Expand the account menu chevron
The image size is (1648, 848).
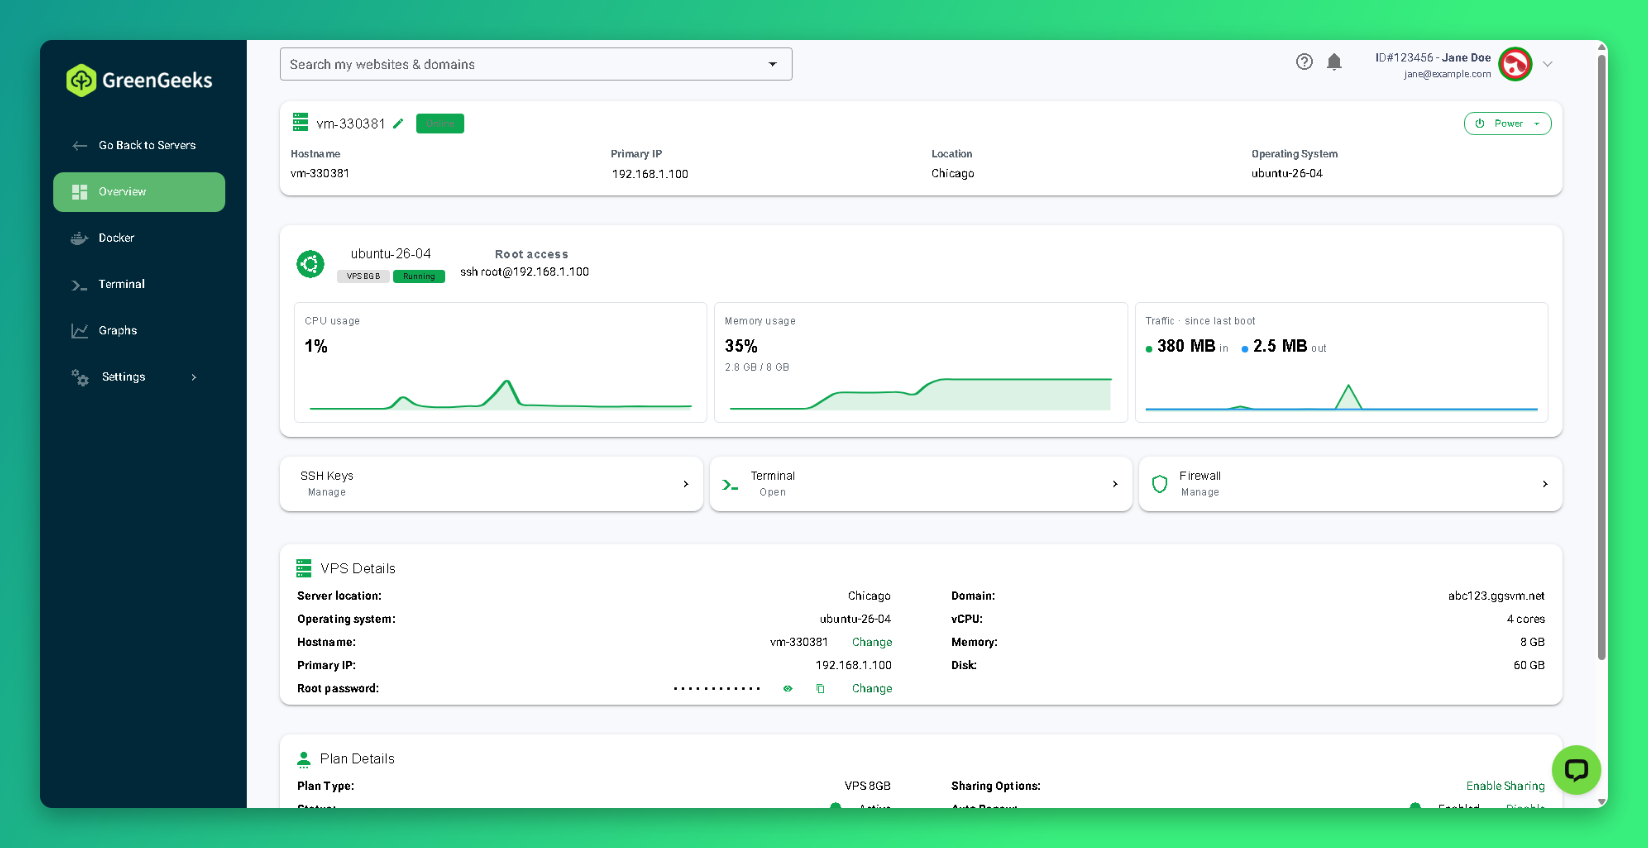pyautogui.click(x=1548, y=64)
